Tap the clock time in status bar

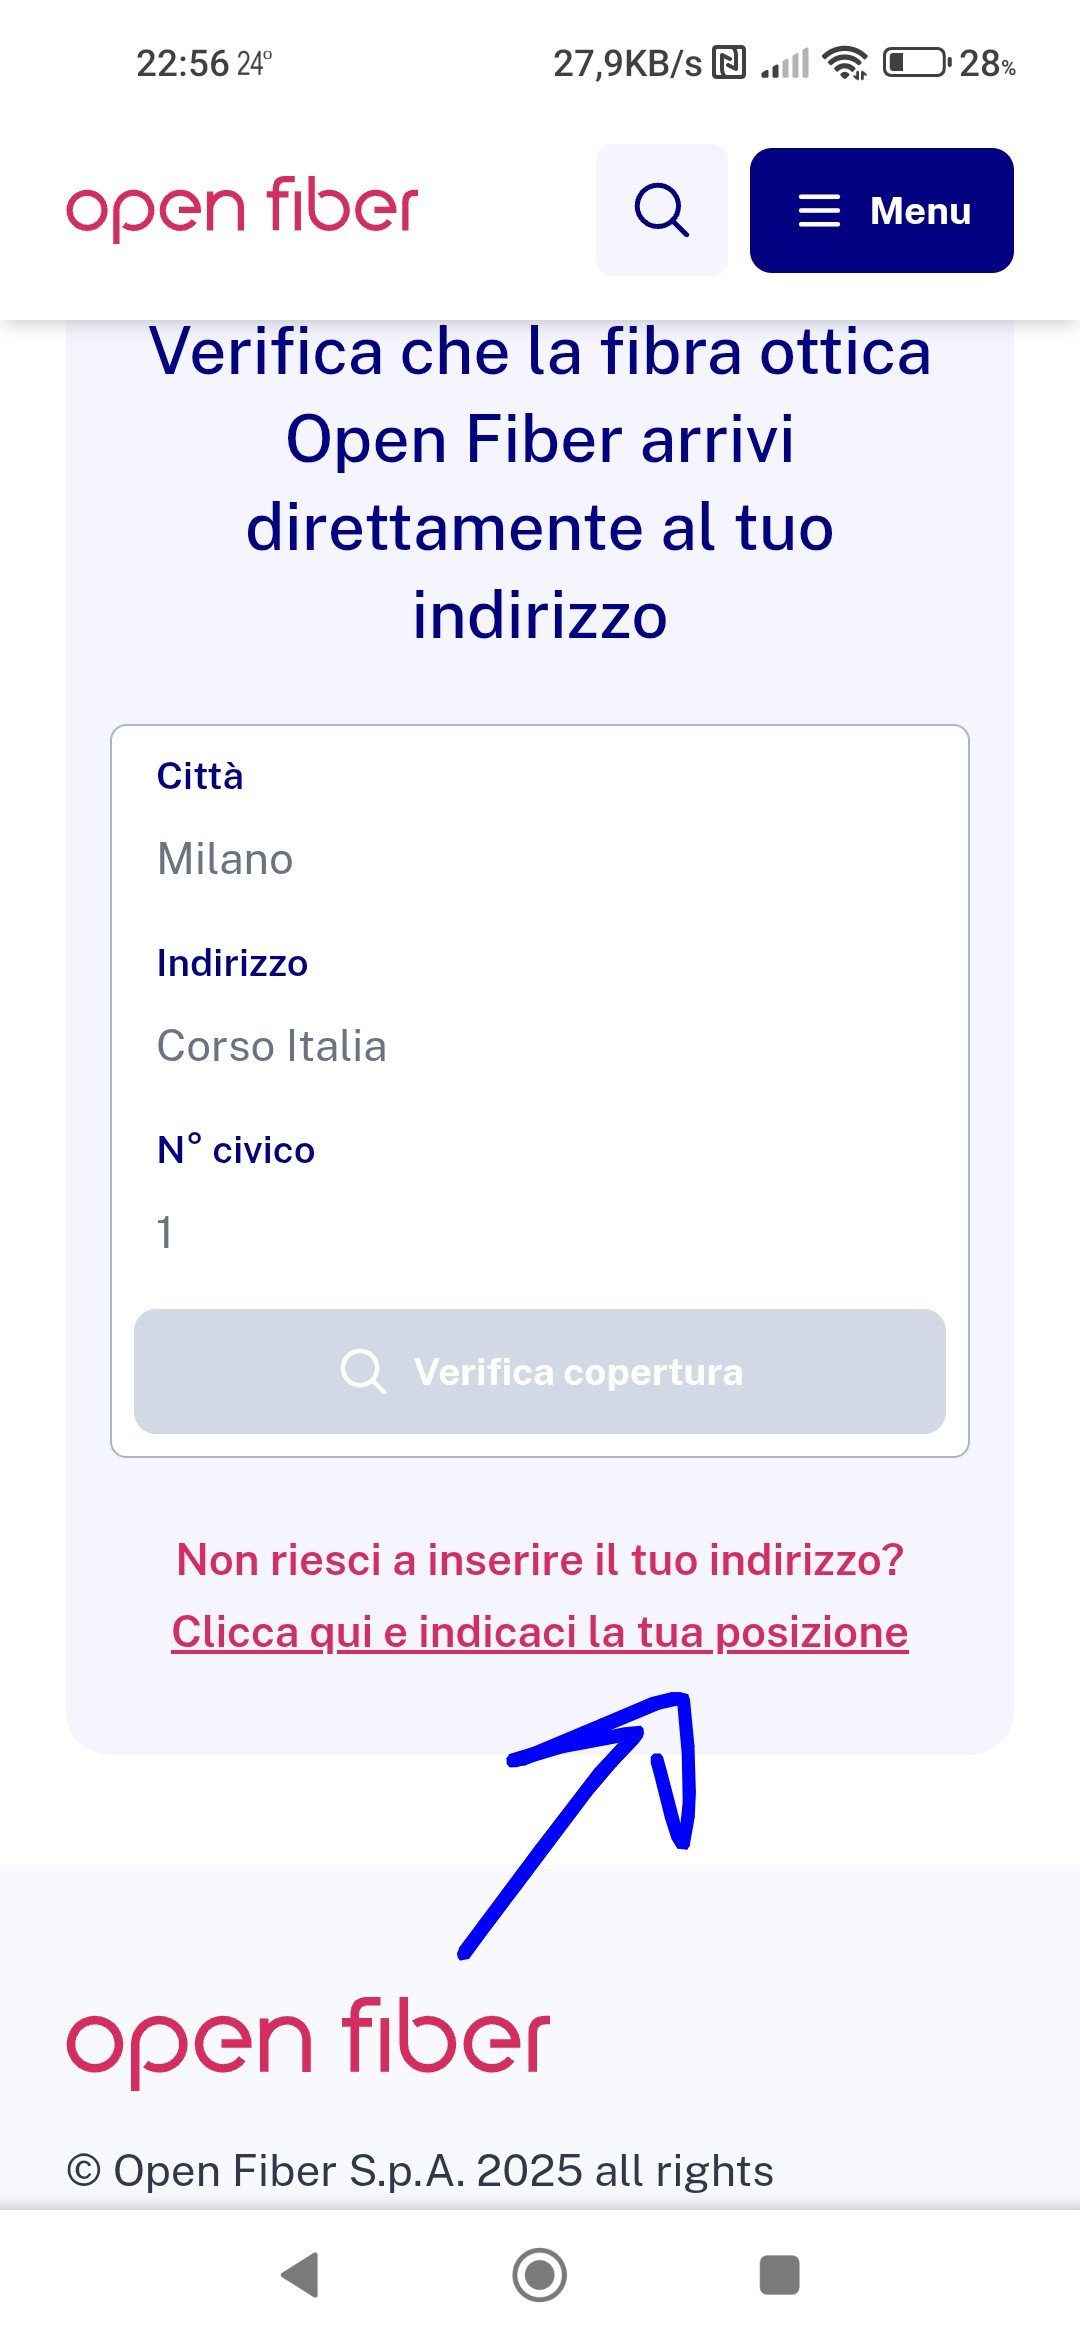point(183,64)
